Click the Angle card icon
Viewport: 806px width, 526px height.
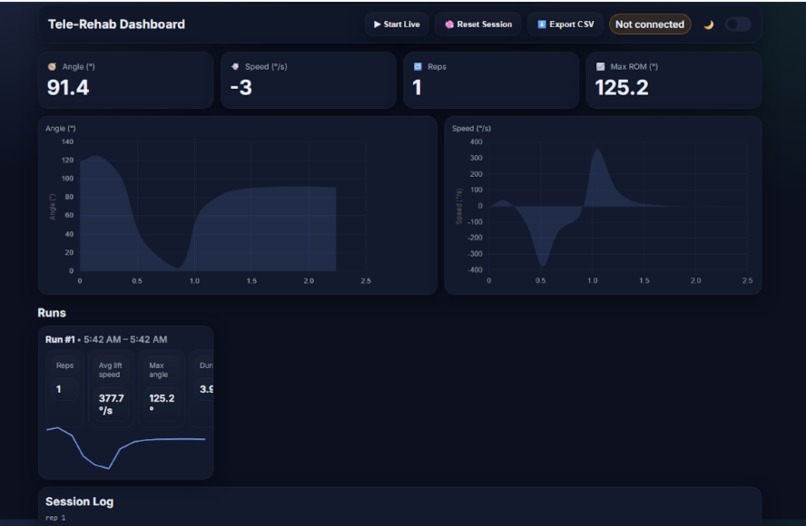(52, 66)
